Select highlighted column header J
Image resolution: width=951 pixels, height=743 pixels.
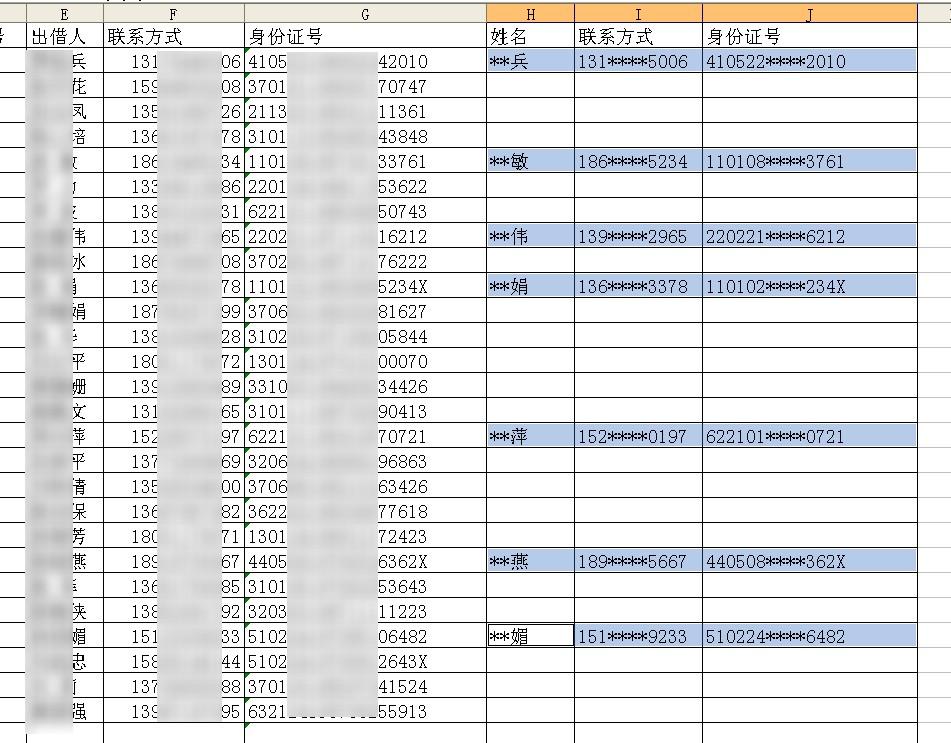(x=810, y=14)
